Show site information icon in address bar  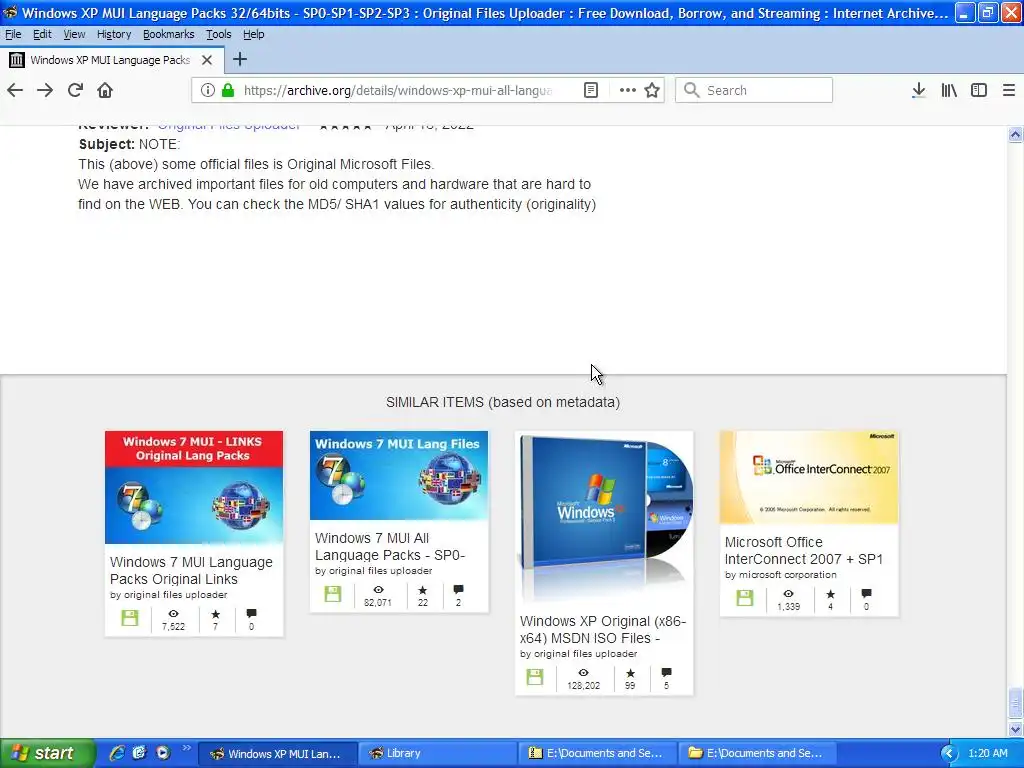(207, 90)
